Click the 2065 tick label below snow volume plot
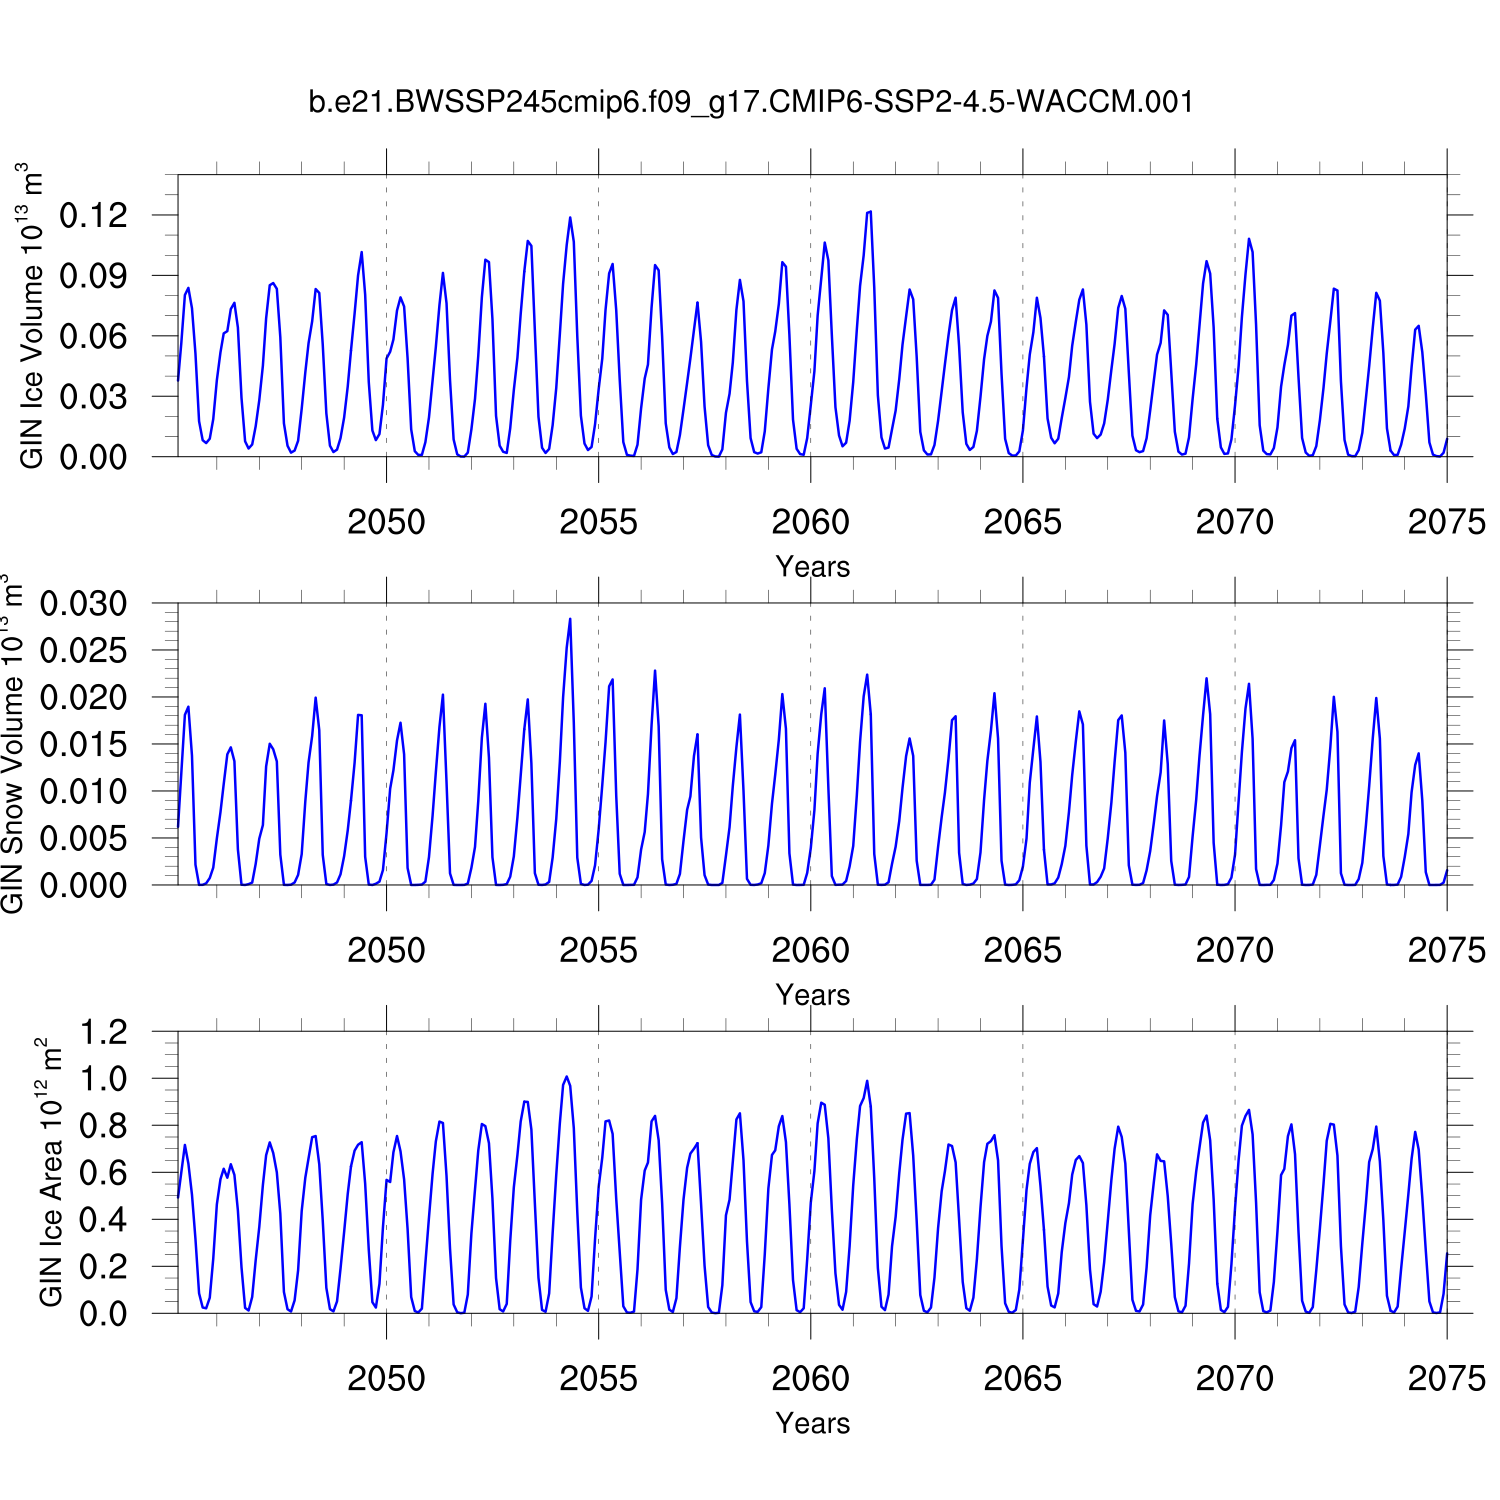This screenshot has height=1500, width=1500. click(x=1022, y=950)
